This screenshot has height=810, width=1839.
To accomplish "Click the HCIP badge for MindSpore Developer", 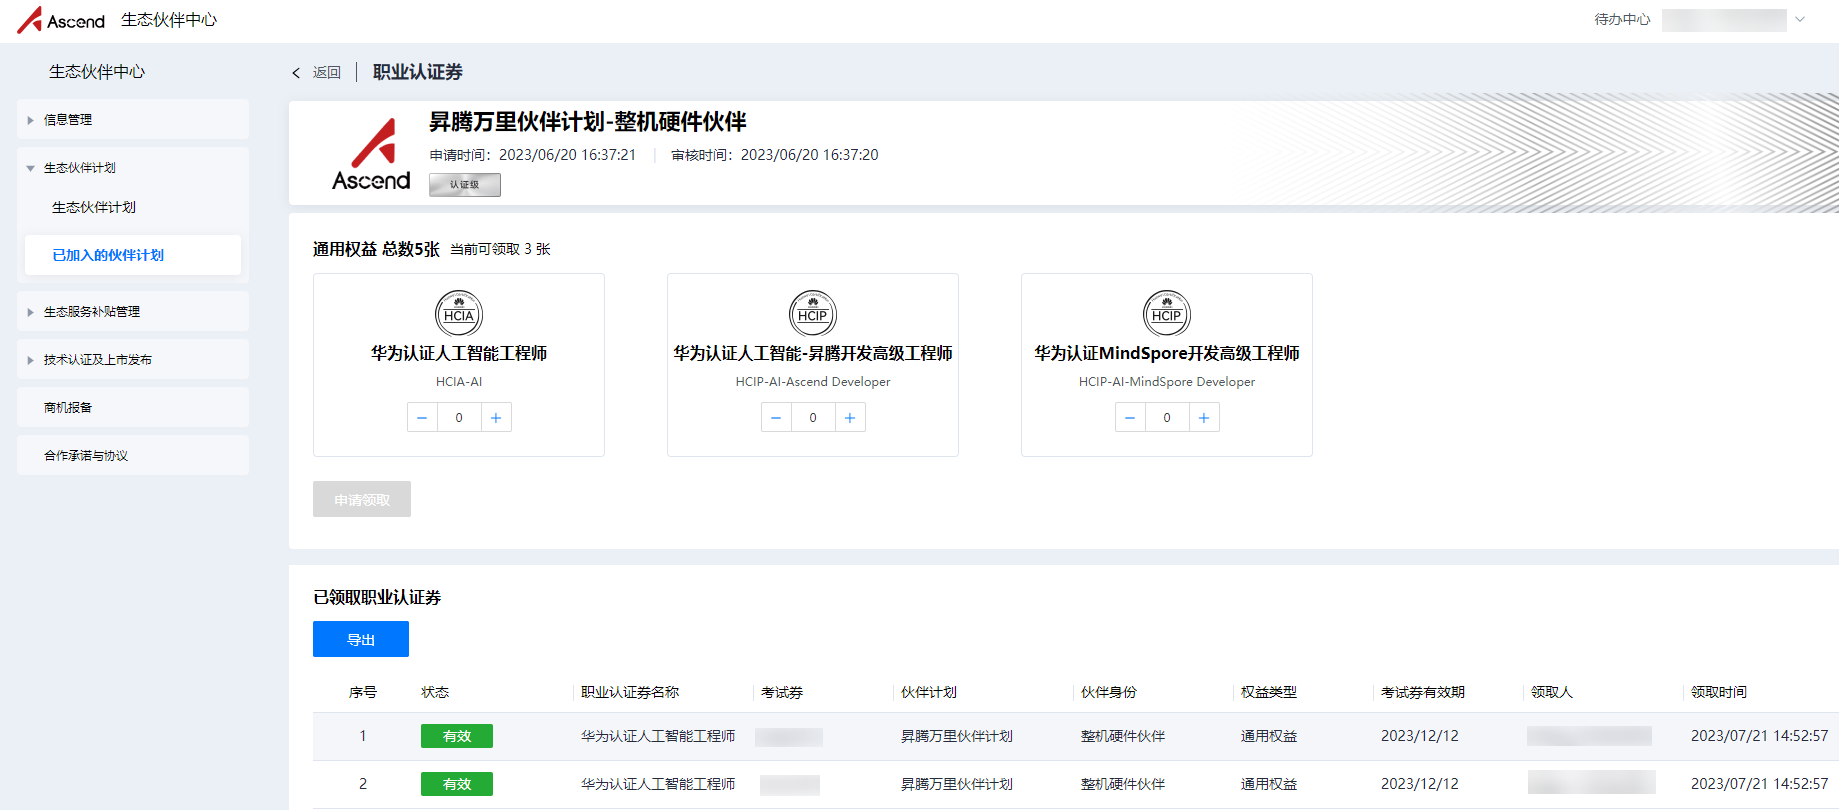I will pyautogui.click(x=1167, y=314).
